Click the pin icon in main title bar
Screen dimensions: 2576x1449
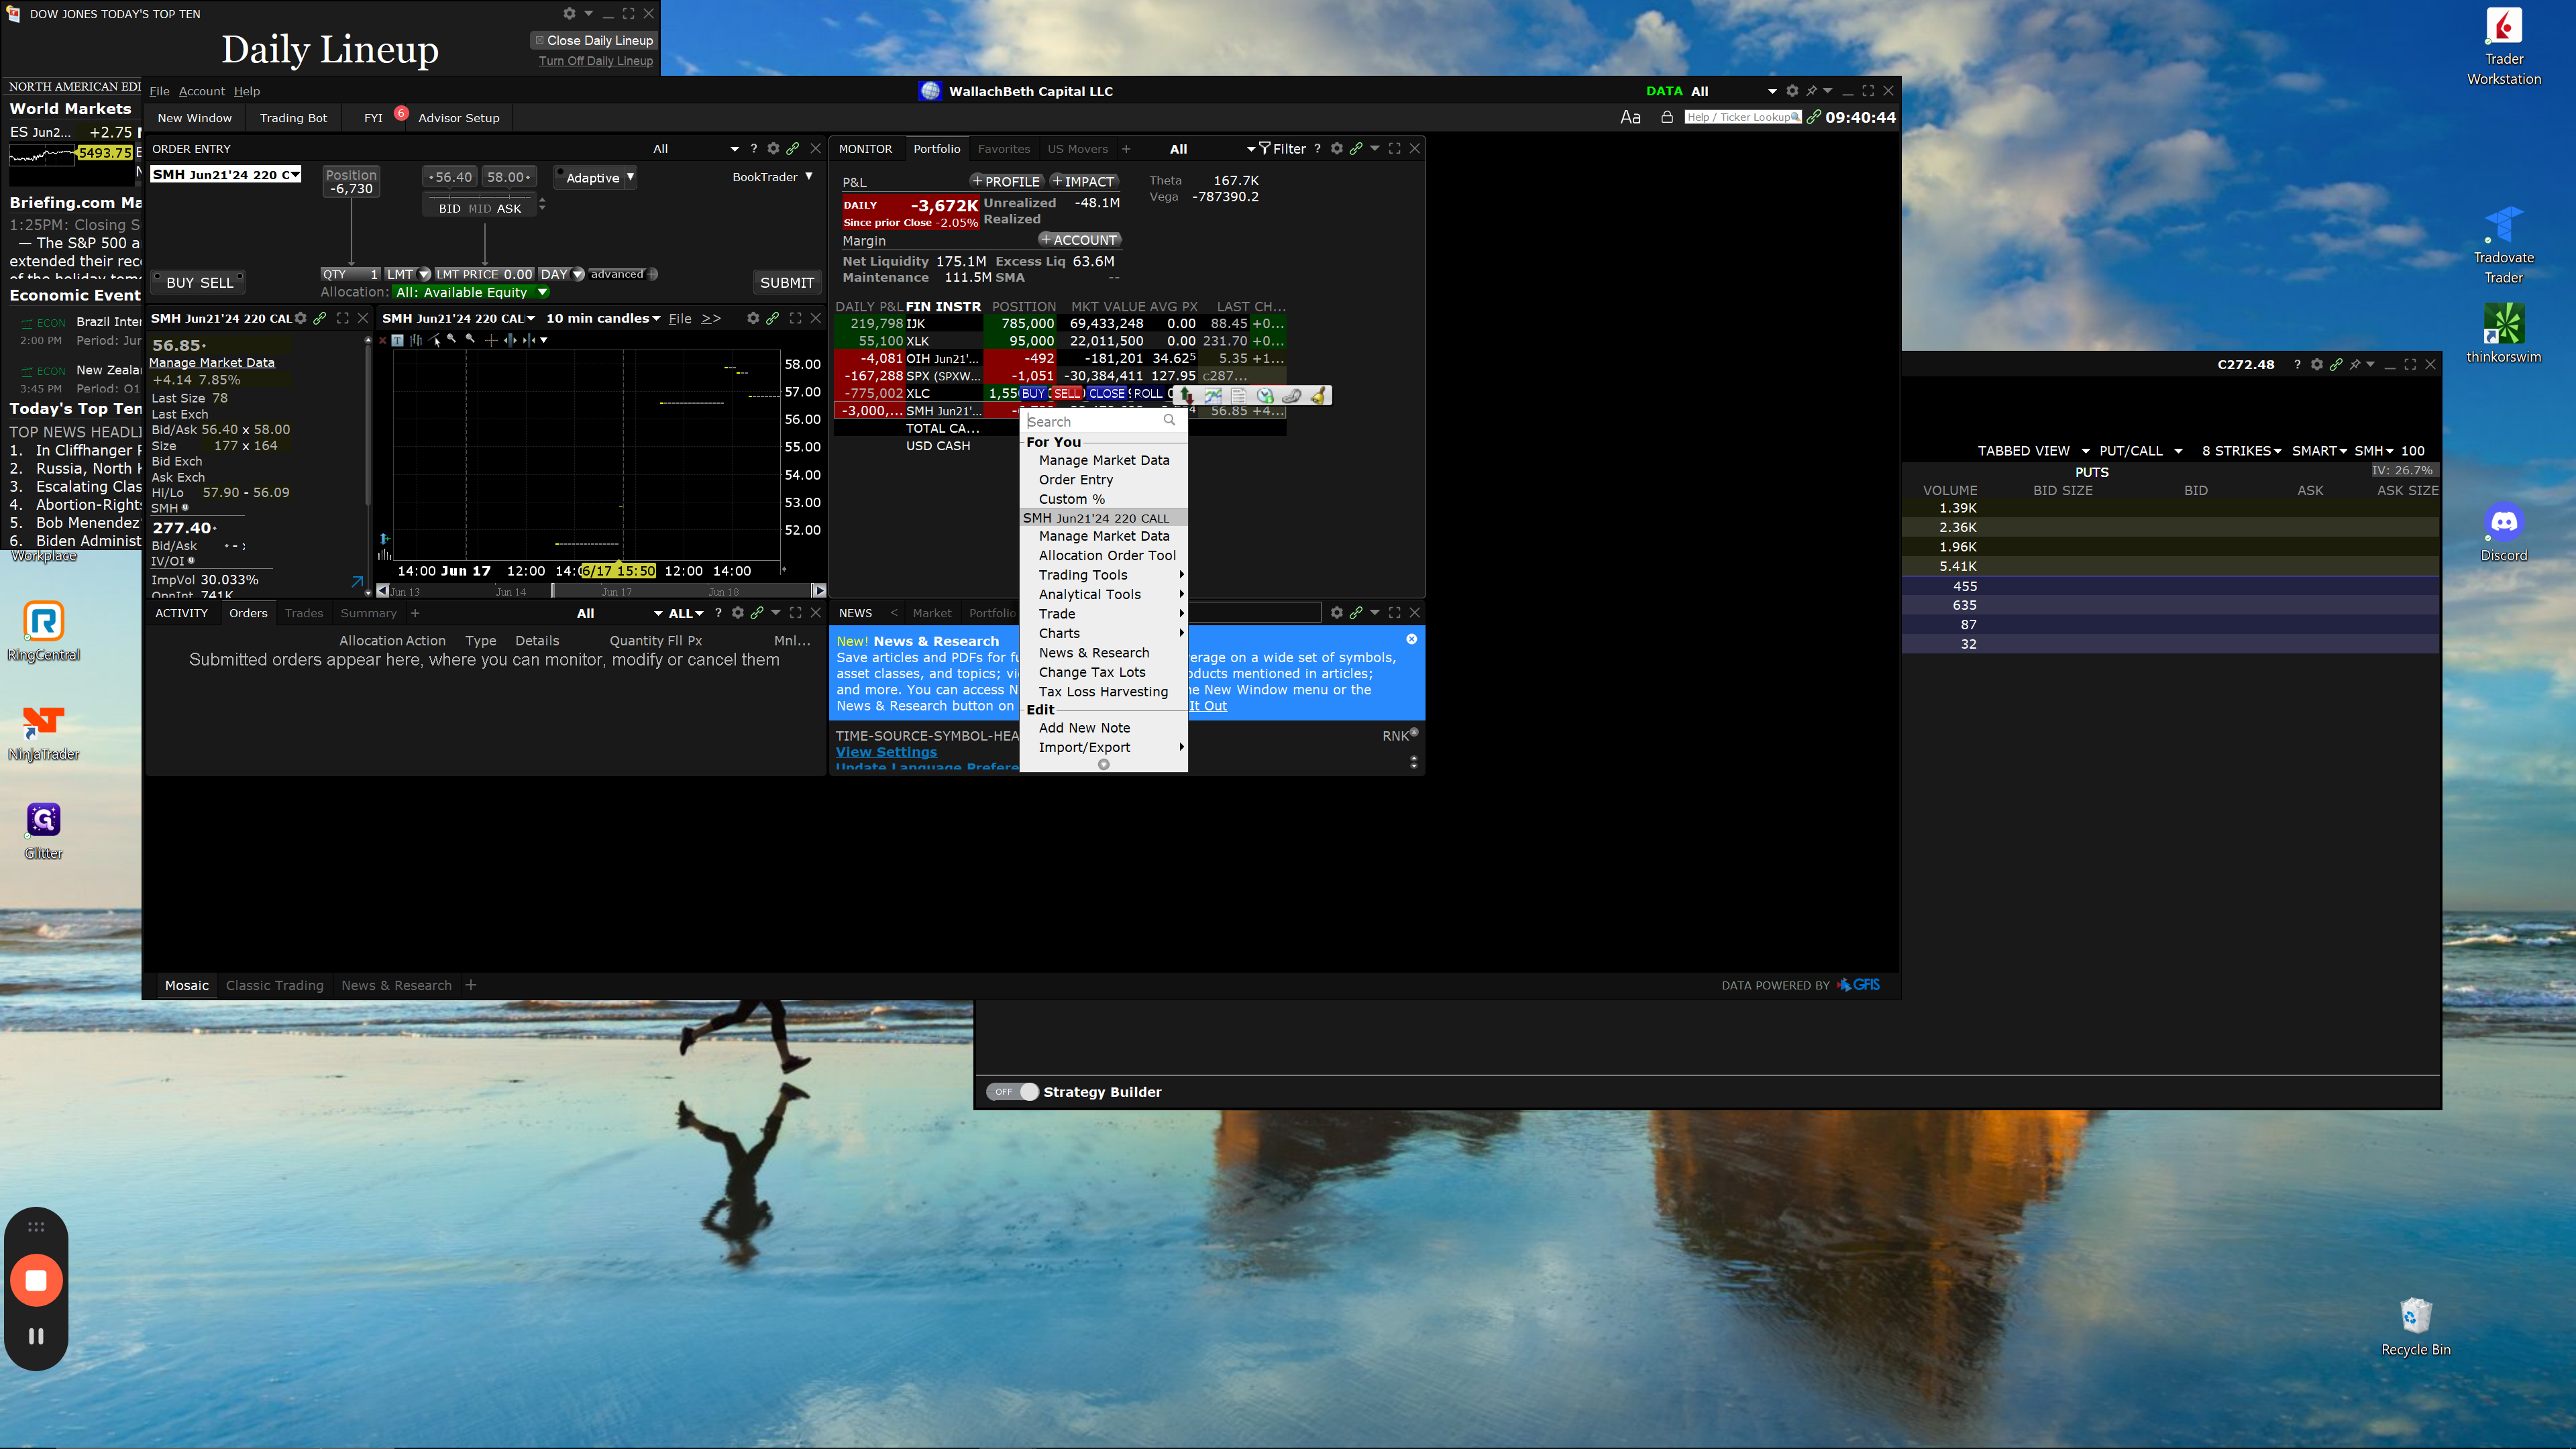point(1811,91)
